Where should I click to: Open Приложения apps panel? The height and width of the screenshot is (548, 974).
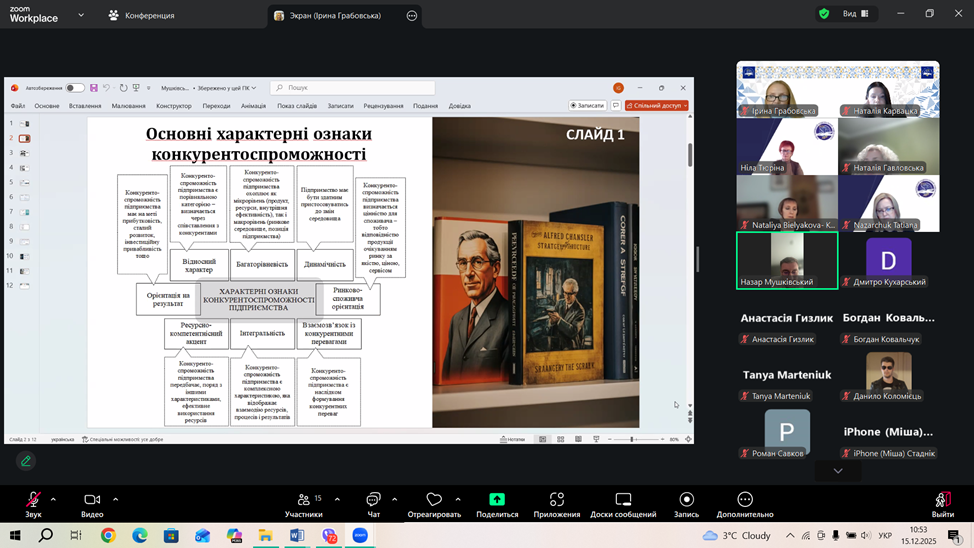(556, 503)
